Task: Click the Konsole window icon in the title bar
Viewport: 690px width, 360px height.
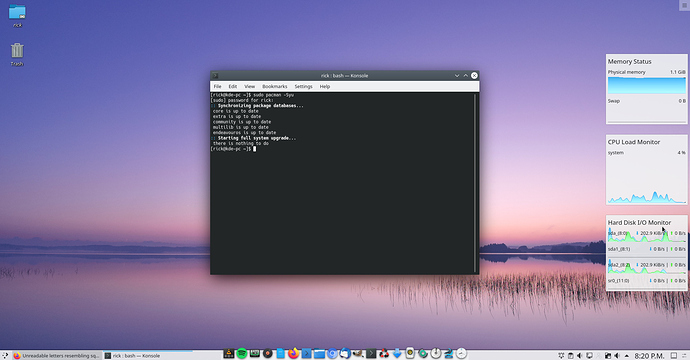Action: coord(215,76)
